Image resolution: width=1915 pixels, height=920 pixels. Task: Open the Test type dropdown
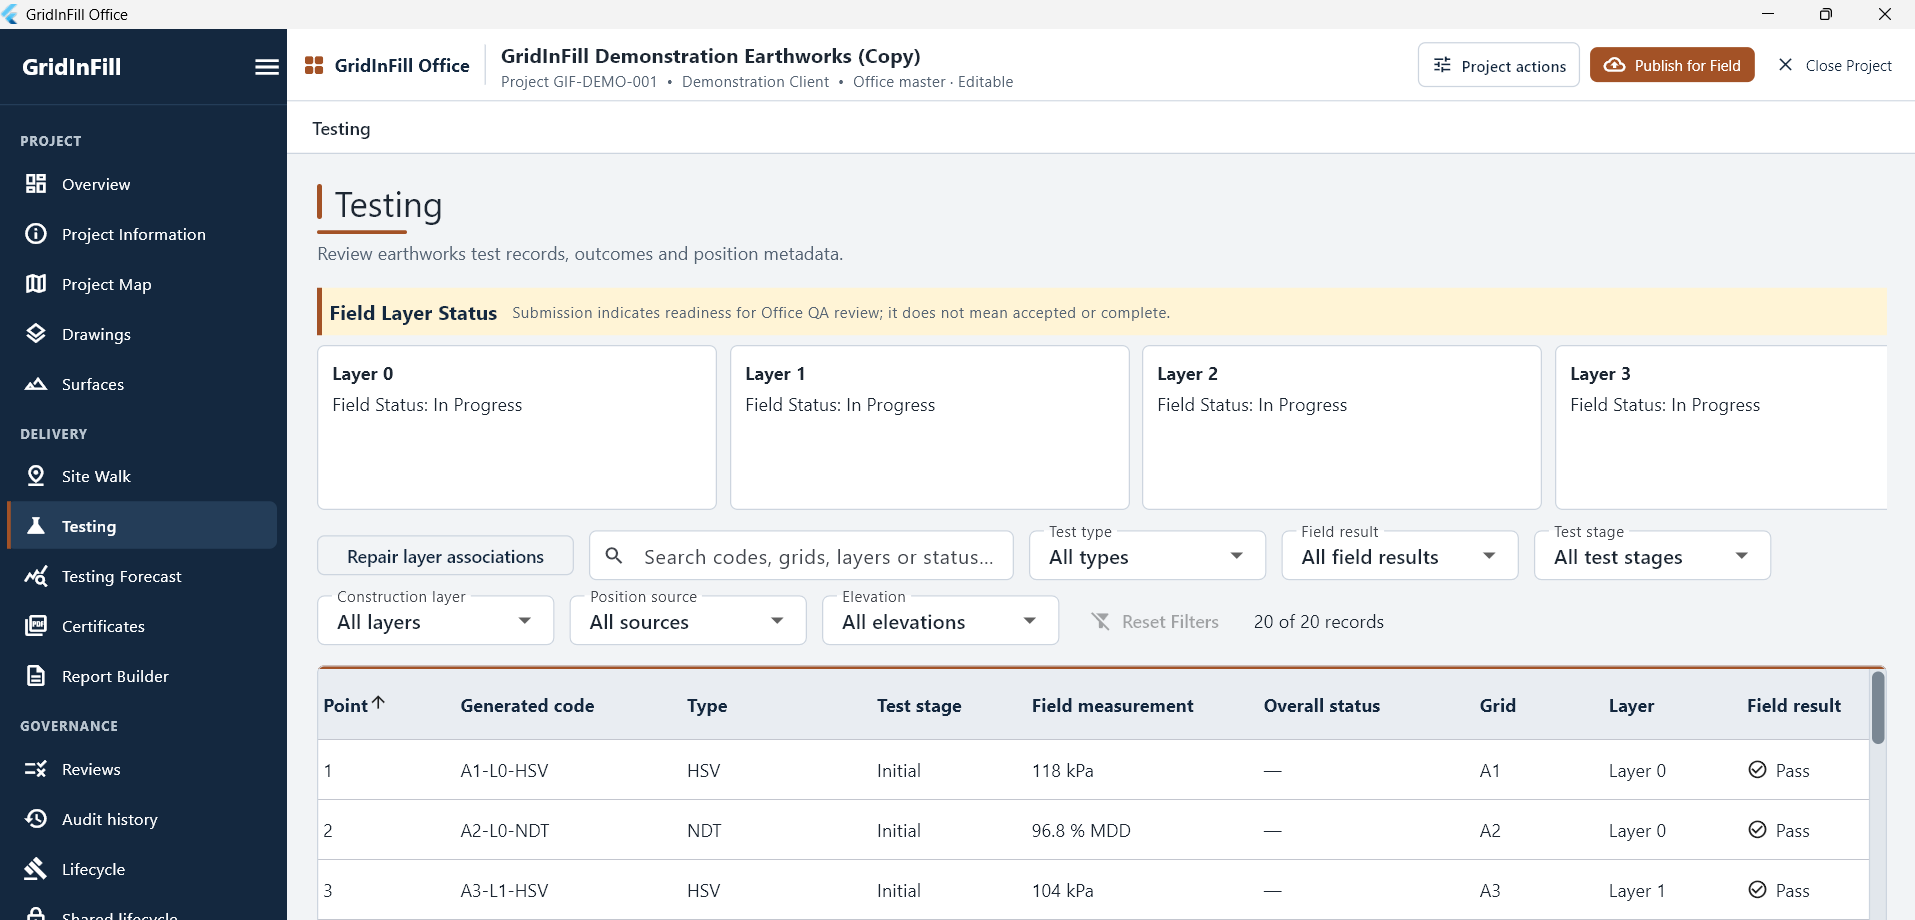point(1147,555)
